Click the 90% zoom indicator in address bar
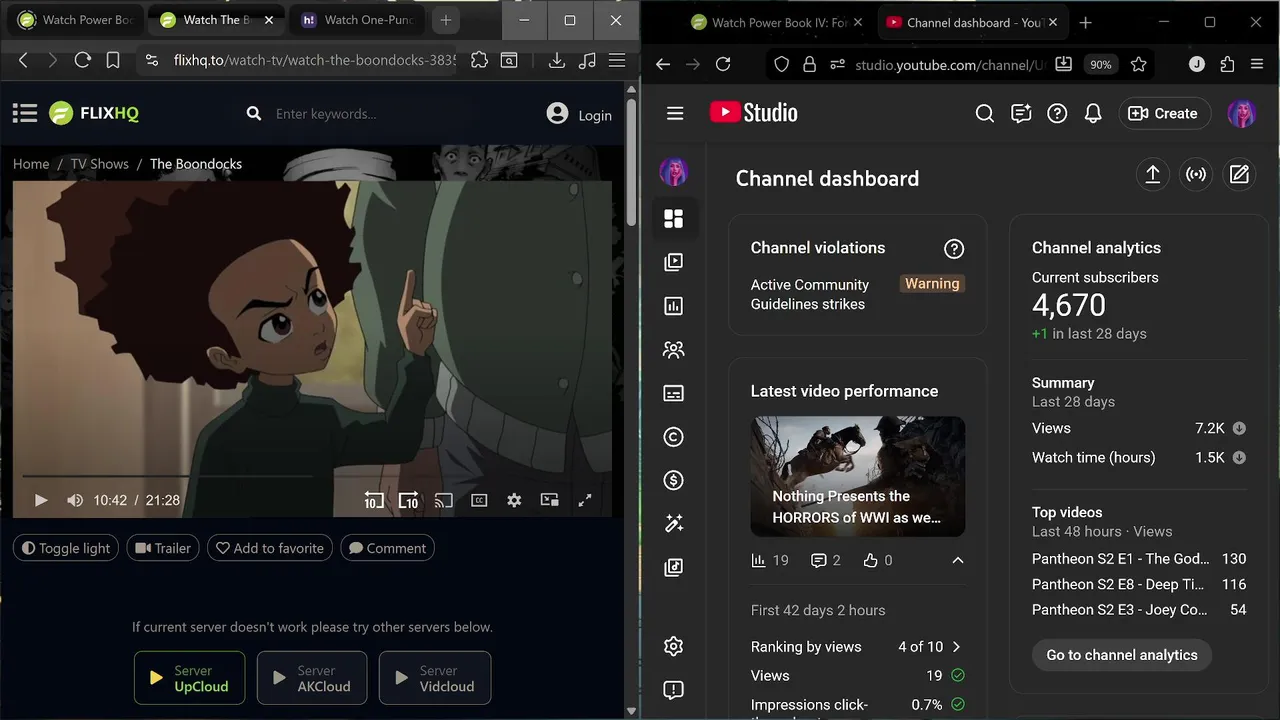The height and width of the screenshot is (720, 1280). (1100, 64)
